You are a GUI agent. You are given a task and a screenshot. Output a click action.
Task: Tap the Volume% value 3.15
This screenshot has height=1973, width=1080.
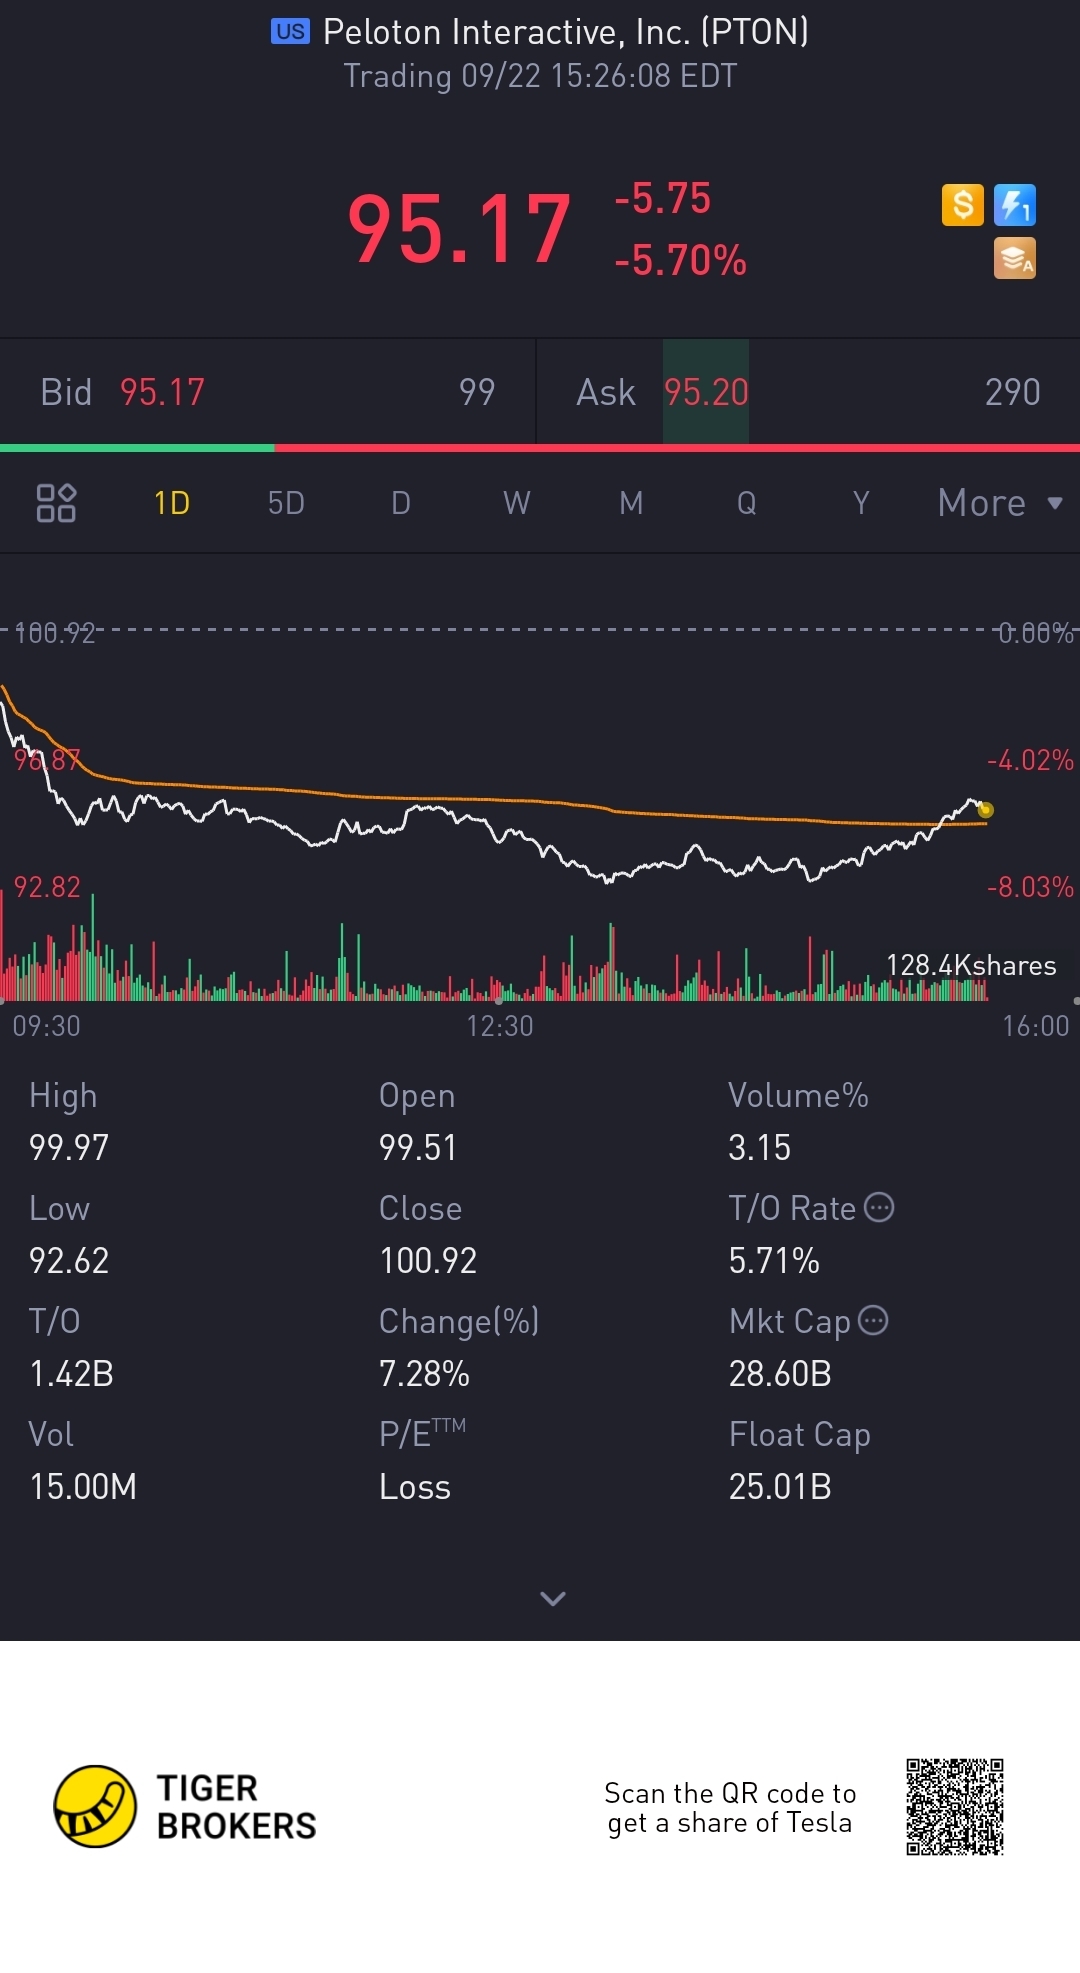759,1148
